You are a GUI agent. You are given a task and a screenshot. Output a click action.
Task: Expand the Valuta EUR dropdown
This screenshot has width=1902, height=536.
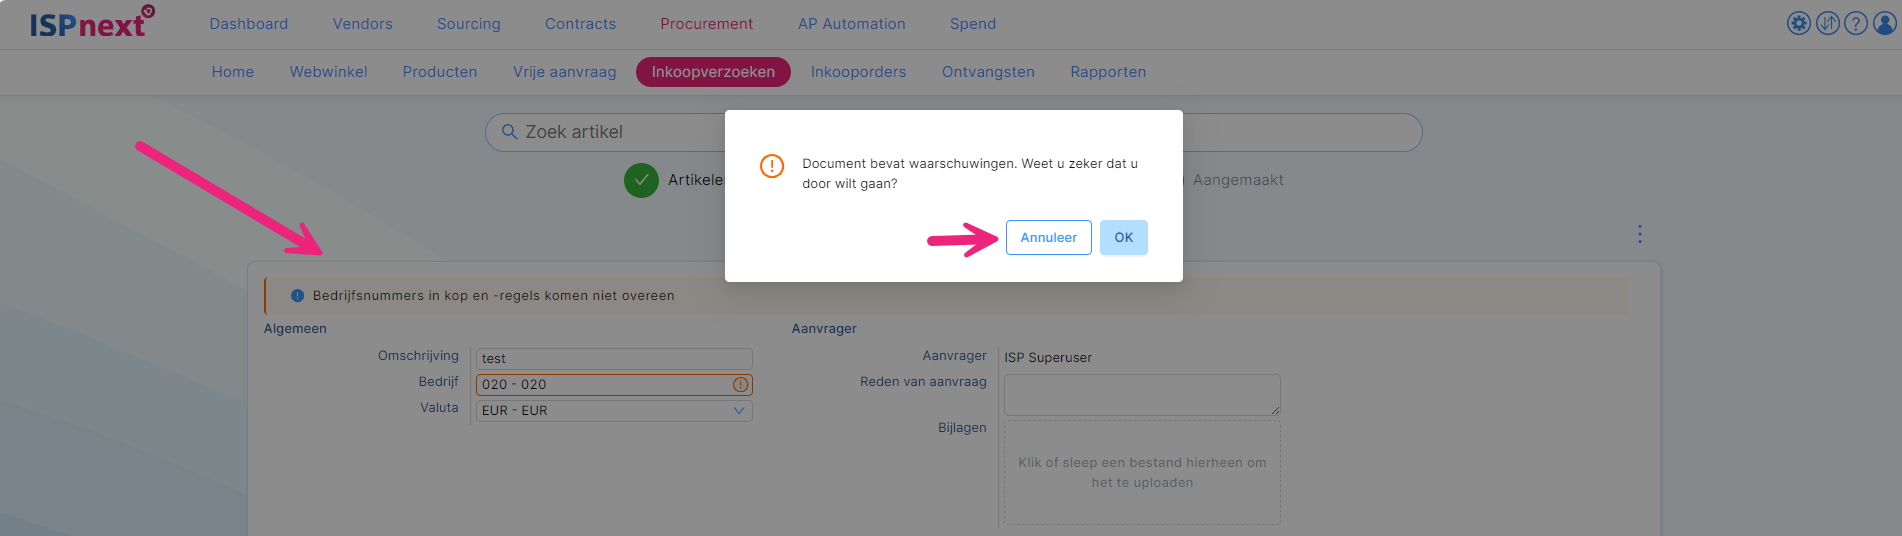click(614, 411)
